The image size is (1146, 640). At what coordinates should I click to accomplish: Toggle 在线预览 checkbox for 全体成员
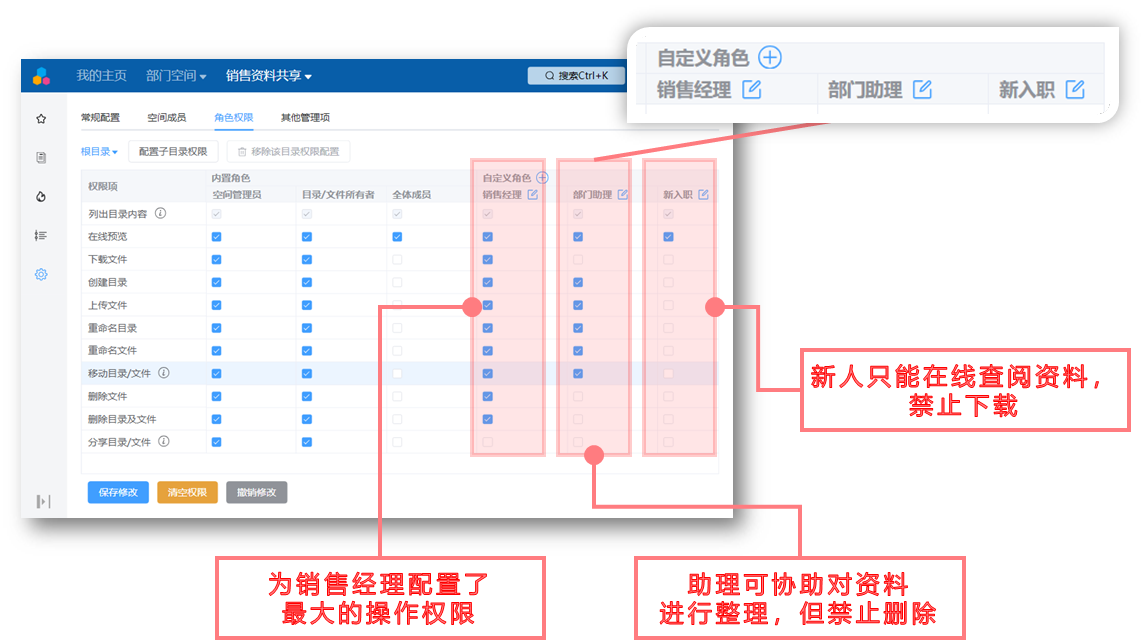click(397, 237)
